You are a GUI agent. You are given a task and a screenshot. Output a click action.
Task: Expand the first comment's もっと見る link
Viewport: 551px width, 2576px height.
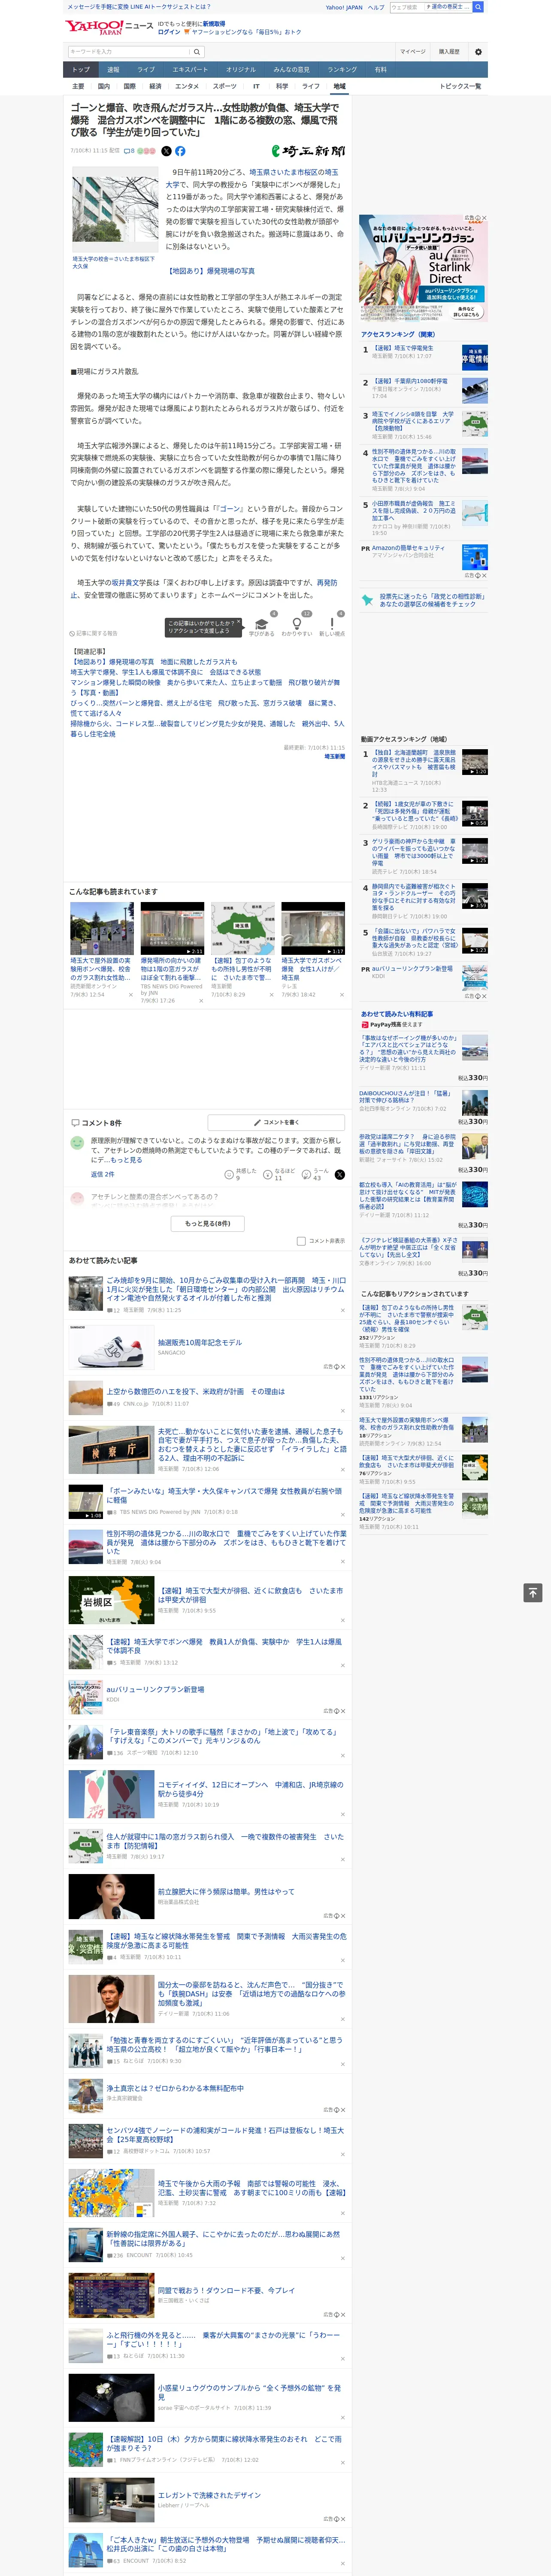(127, 1159)
